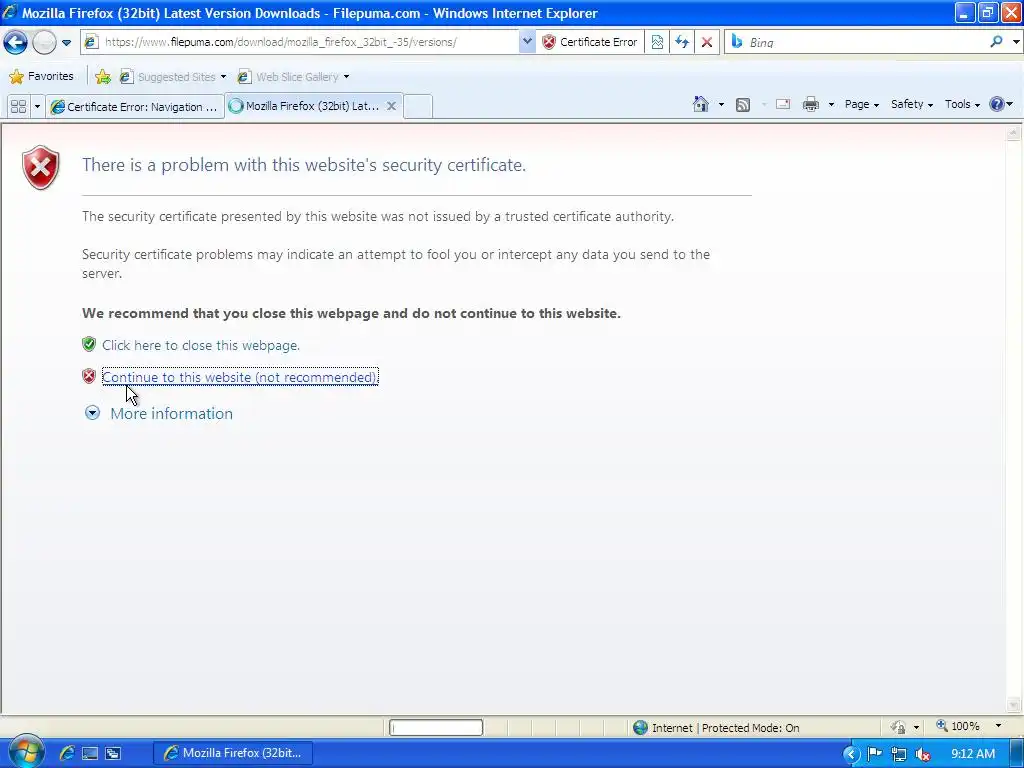Open a new blank tab

[418, 106]
